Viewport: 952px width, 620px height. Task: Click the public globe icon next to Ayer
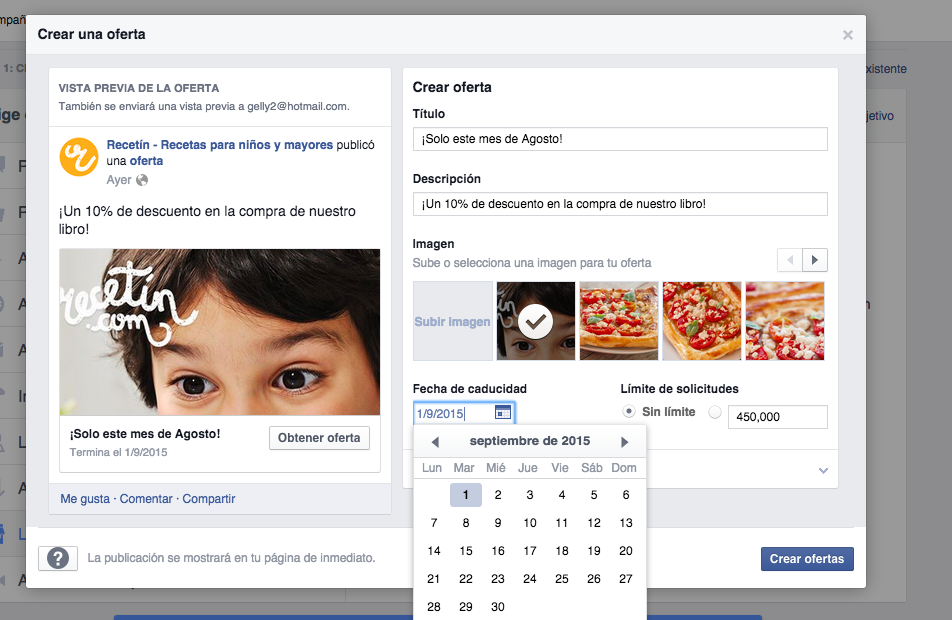[x=142, y=180]
